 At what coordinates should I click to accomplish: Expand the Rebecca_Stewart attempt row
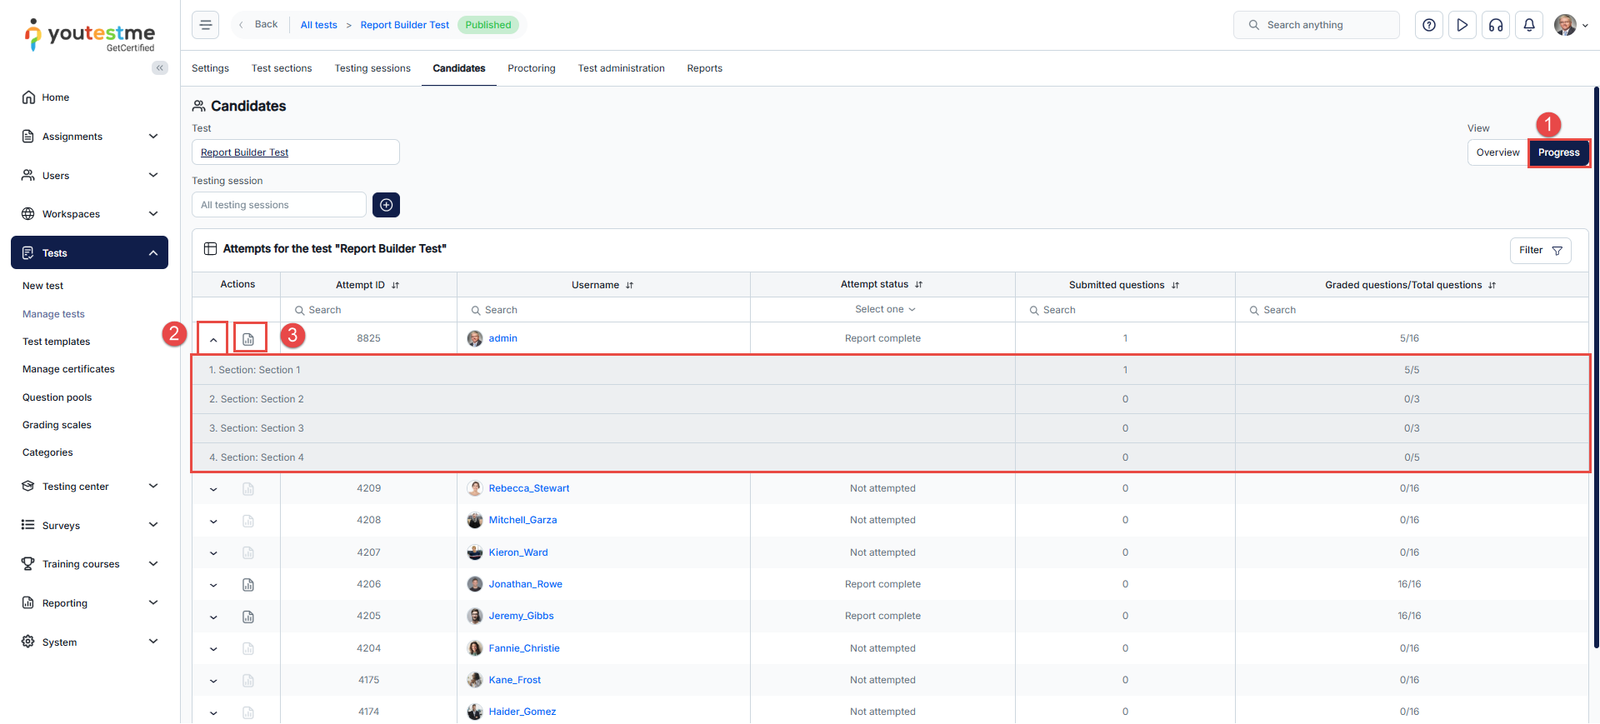[x=213, y=489]
